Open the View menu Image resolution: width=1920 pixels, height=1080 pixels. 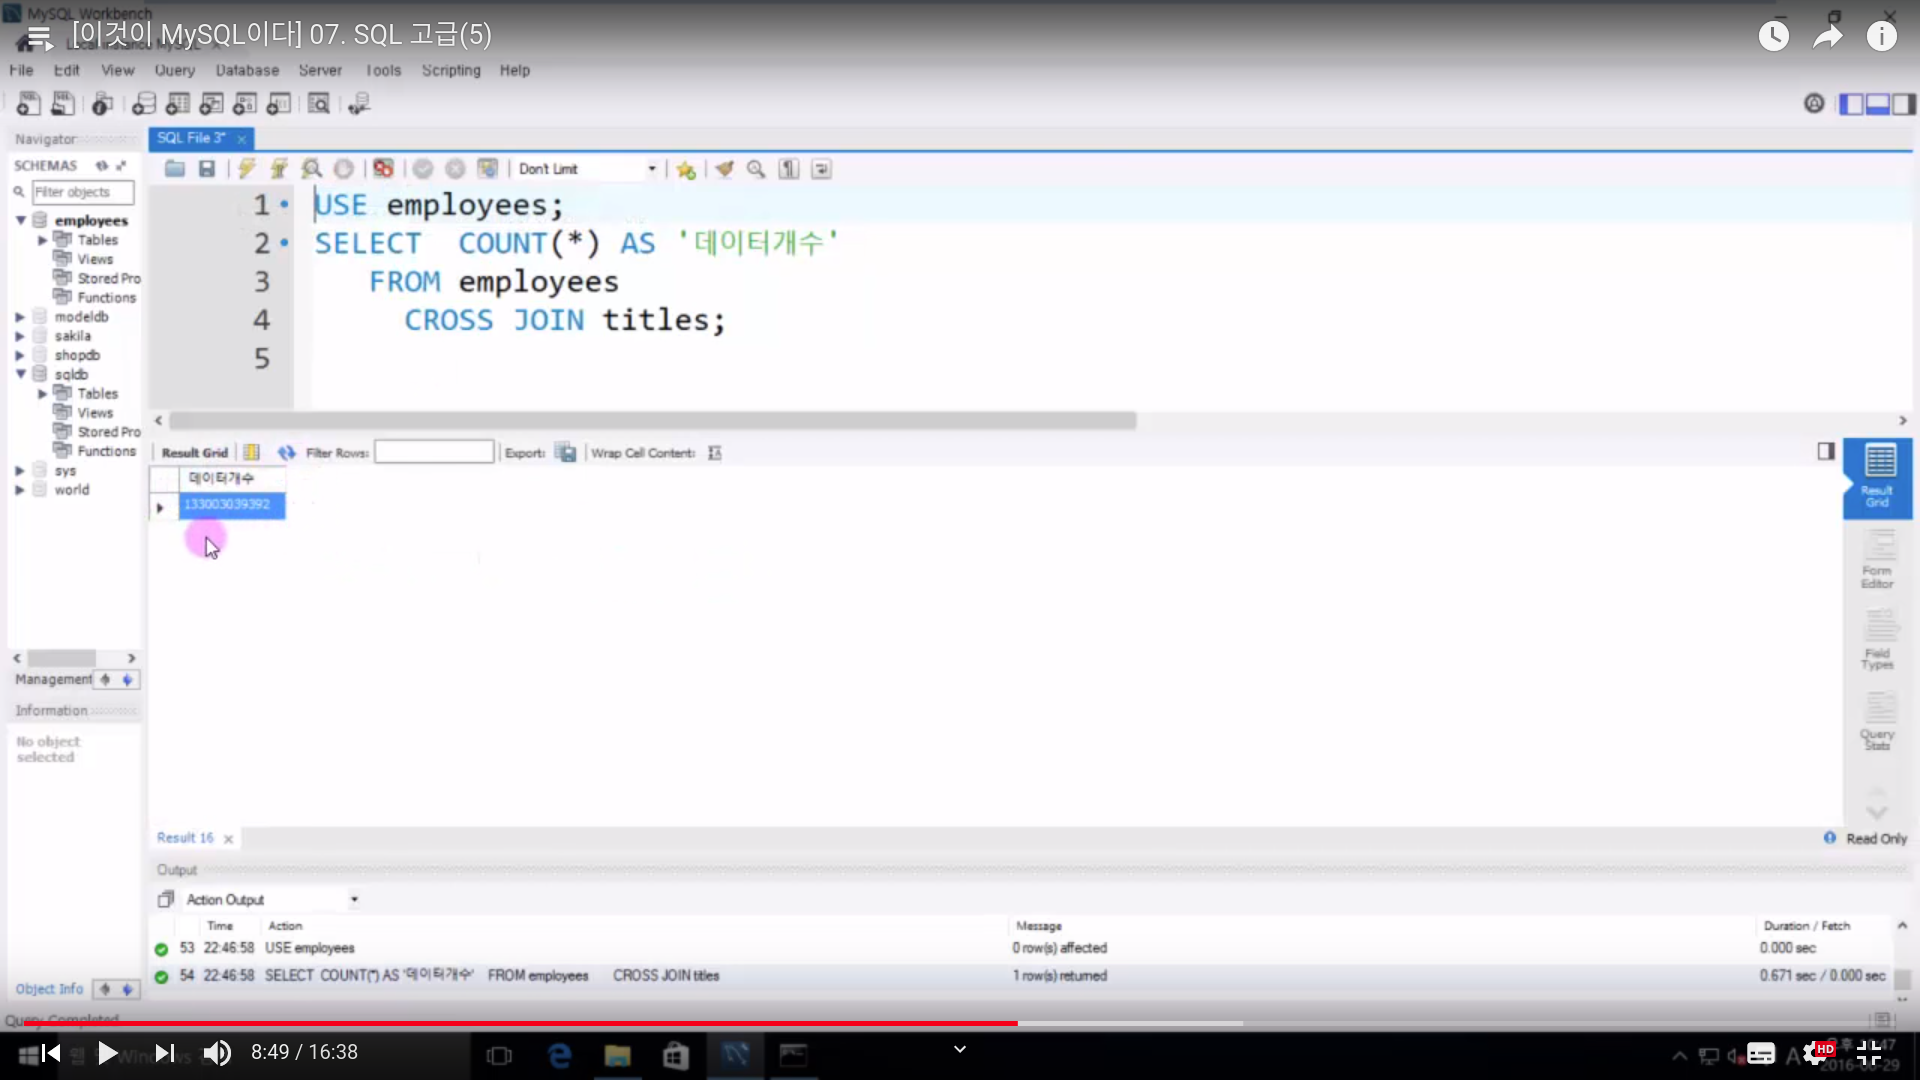117,70
